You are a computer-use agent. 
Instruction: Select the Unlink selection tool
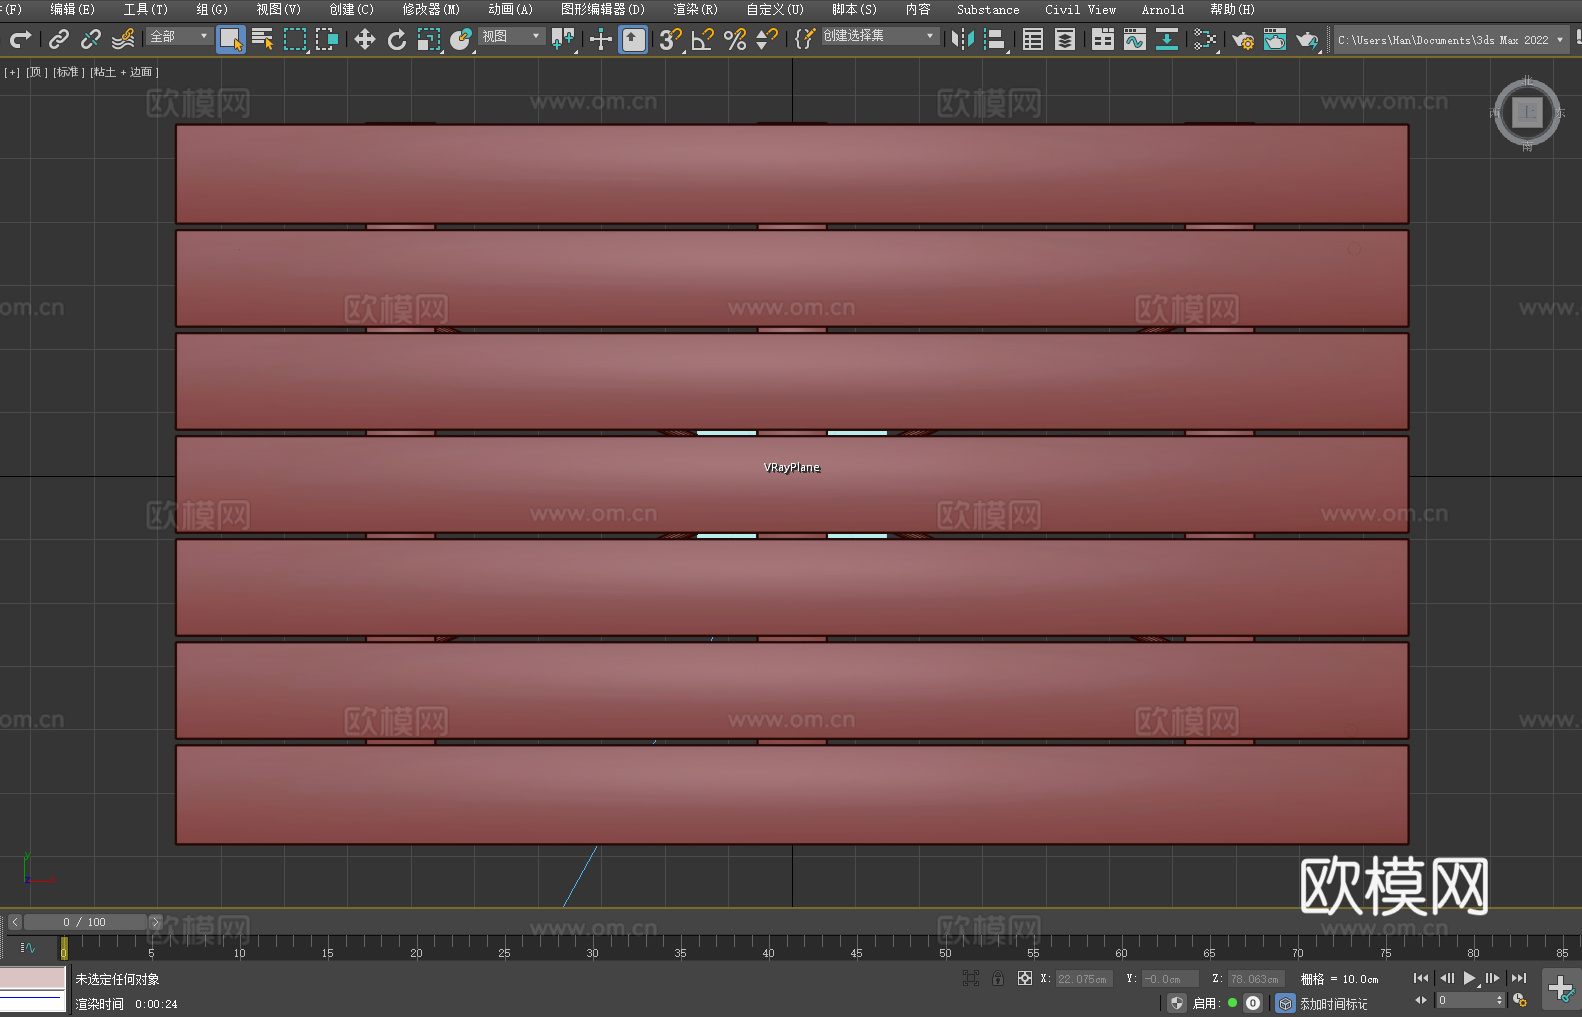click(91, 39)
